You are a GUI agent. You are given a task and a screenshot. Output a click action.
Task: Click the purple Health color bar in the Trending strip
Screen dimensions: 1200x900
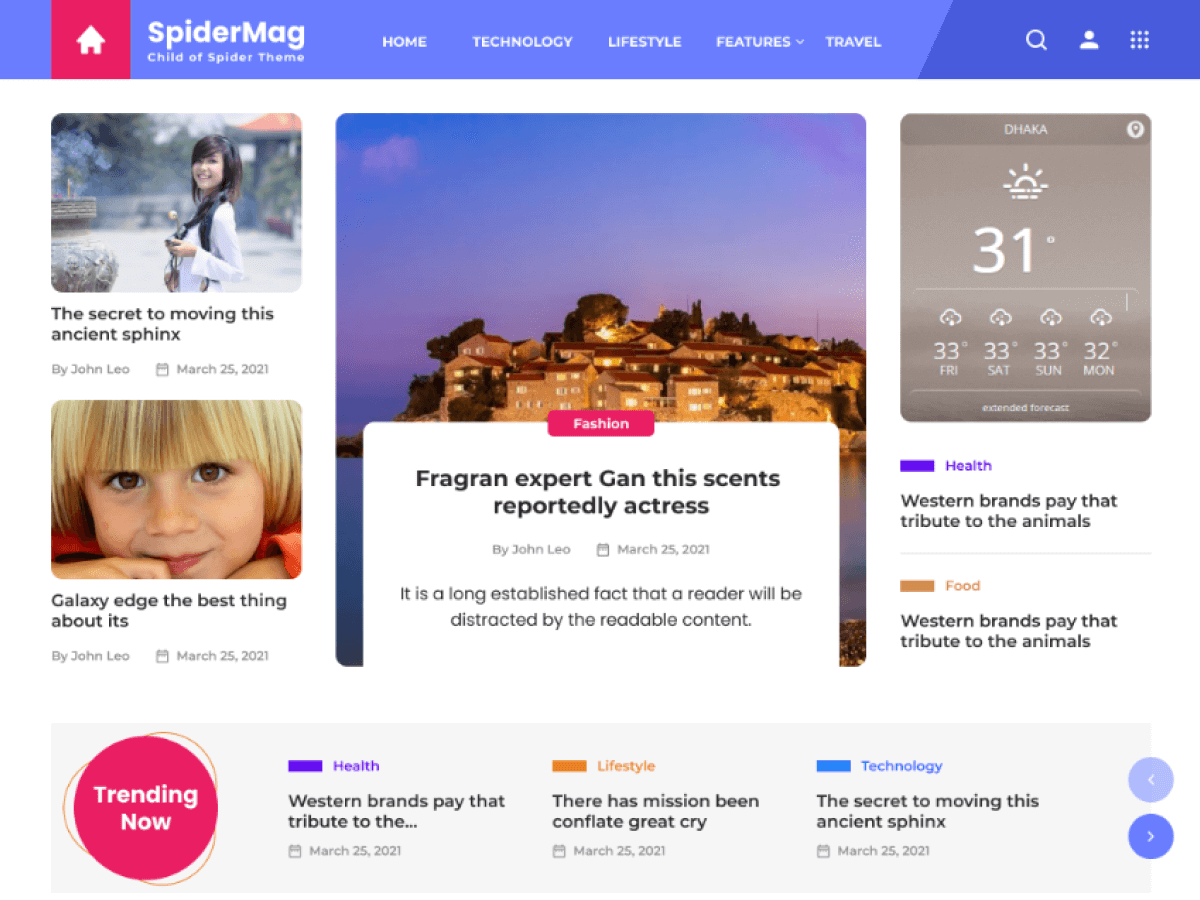[305, 766]
